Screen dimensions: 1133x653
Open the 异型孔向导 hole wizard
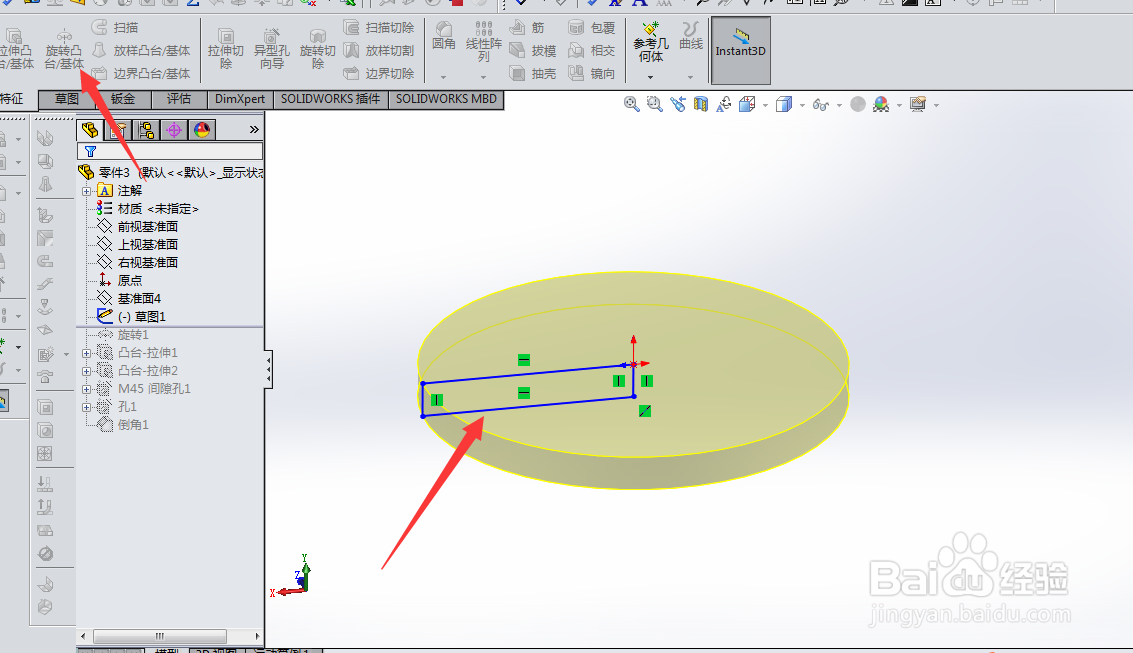272,48
